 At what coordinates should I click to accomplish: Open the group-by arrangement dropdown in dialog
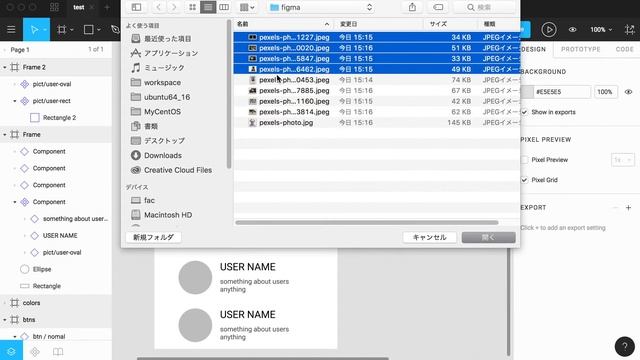[x=247, y=7]
